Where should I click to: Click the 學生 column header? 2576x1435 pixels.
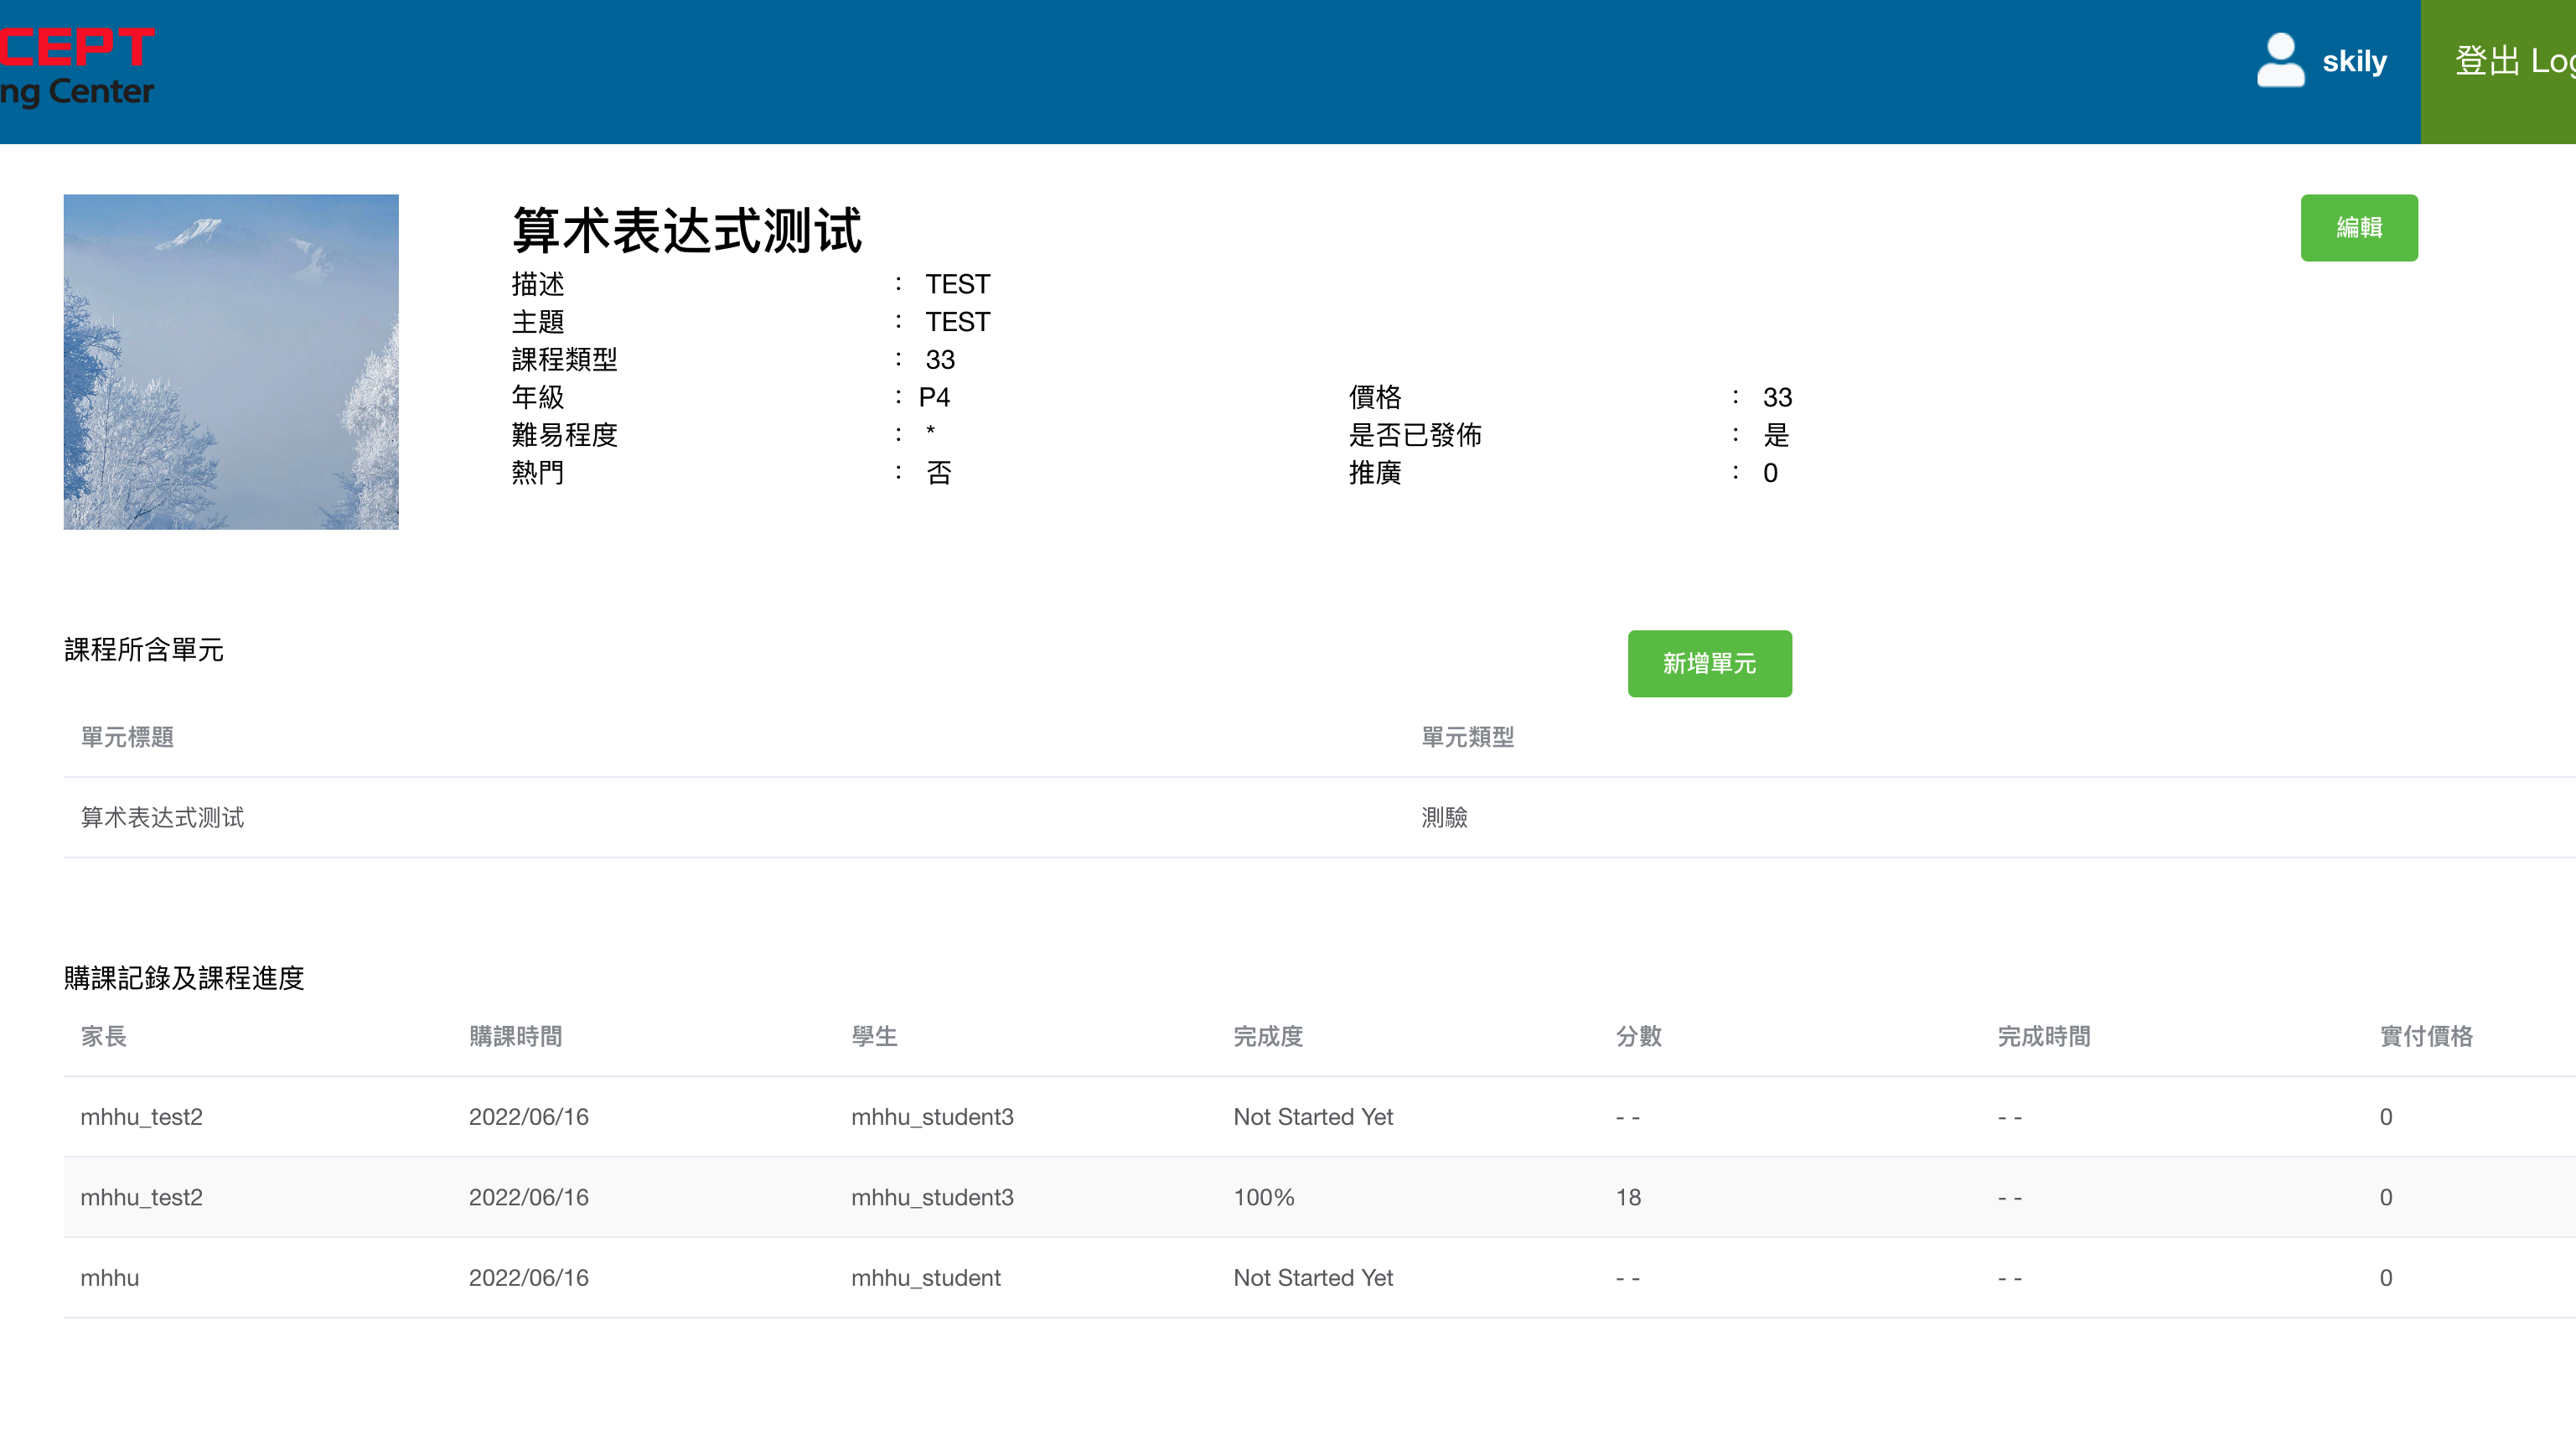pyautogui.click(x=874, y=1037)
